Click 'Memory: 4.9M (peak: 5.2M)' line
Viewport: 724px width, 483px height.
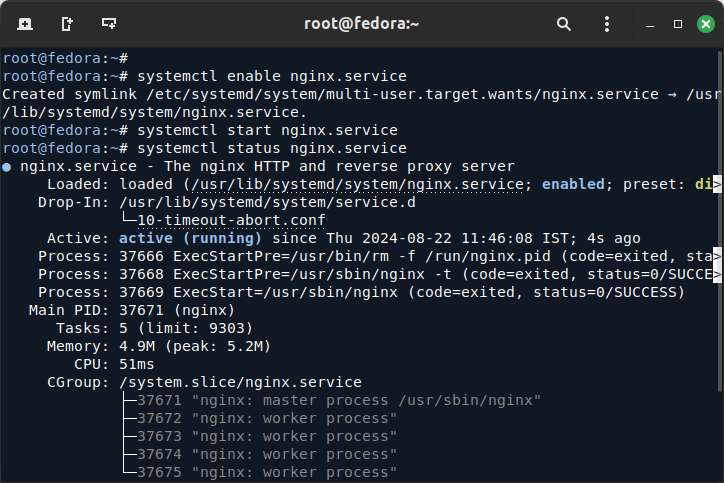158,346
